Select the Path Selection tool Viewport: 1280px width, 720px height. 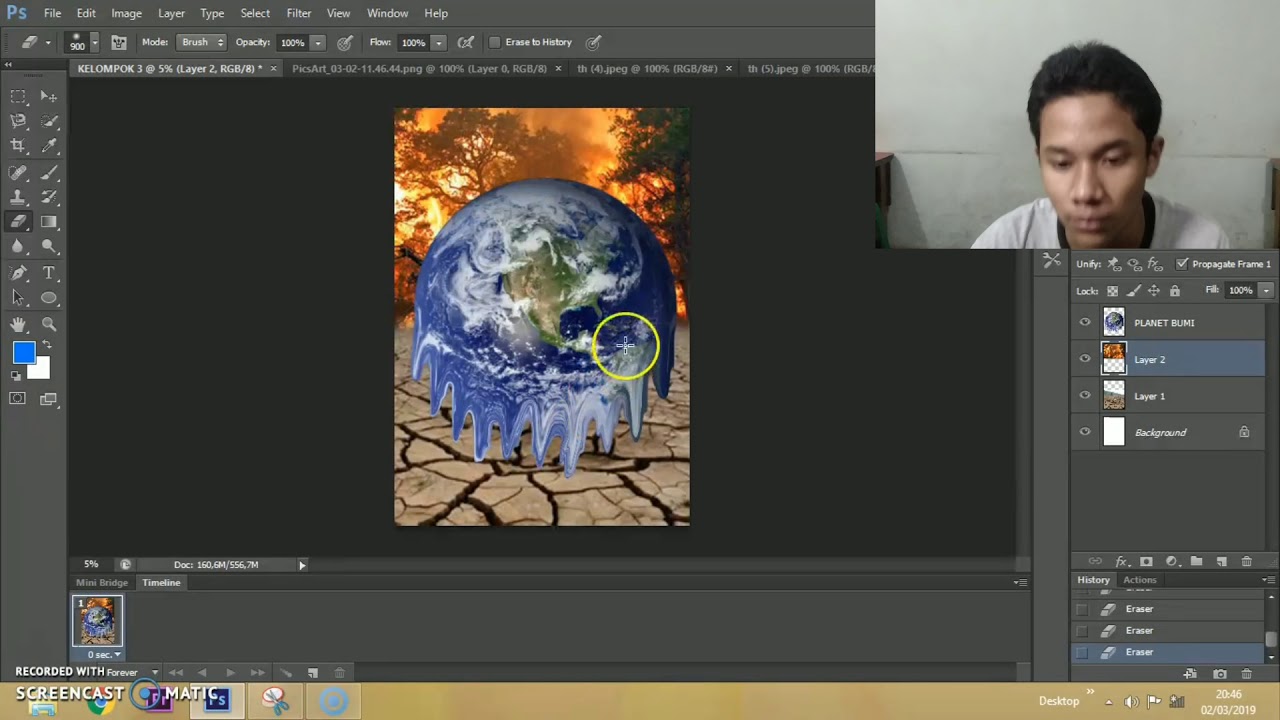(x=18, y=298)
